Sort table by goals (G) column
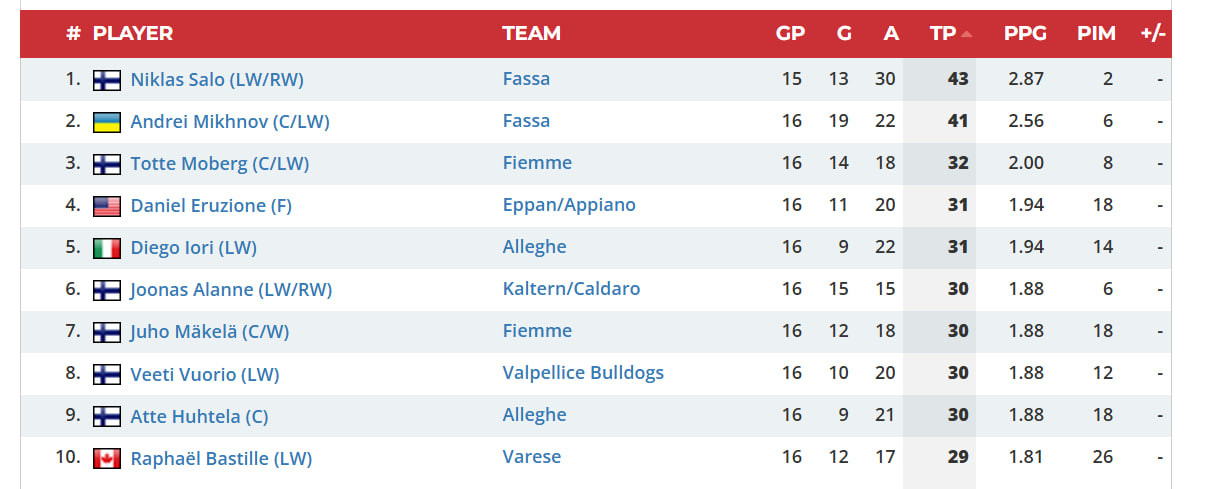The width and height of the screenshot is (1208, 489). [x=844, y=33]
